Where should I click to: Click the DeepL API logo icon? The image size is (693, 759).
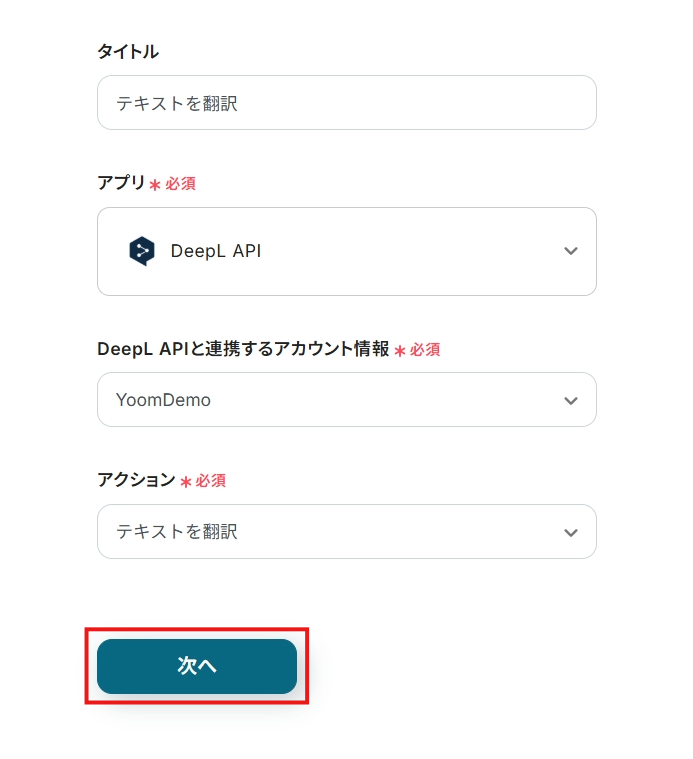142,251
